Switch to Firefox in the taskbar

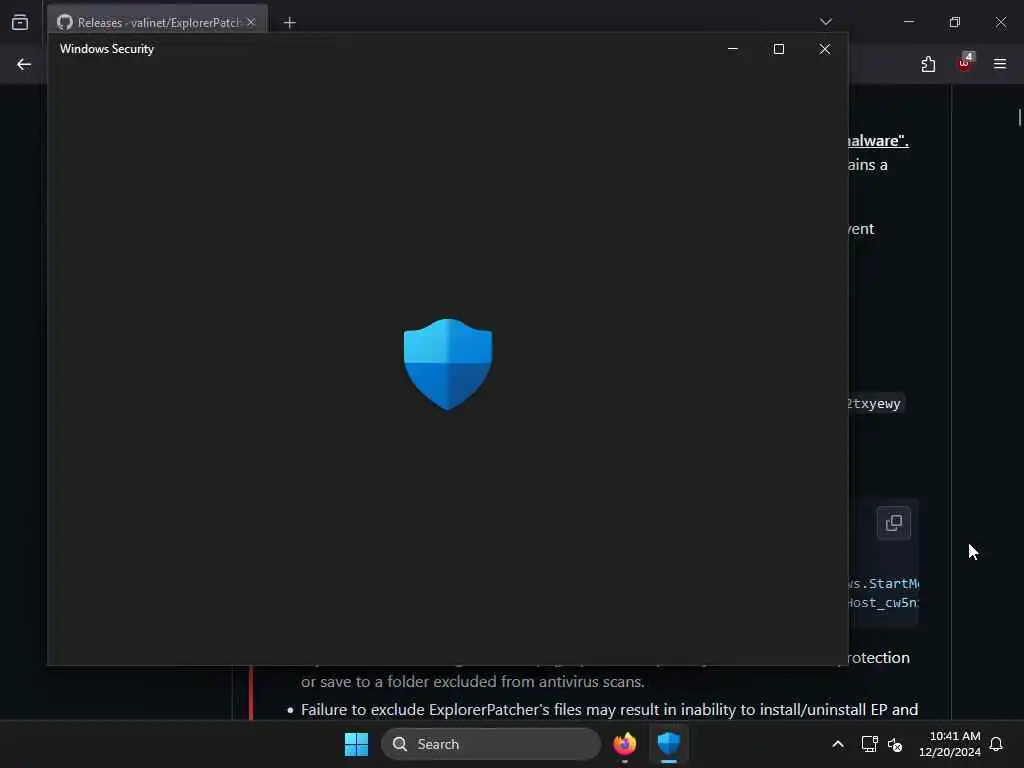click(x=624, y=744)
